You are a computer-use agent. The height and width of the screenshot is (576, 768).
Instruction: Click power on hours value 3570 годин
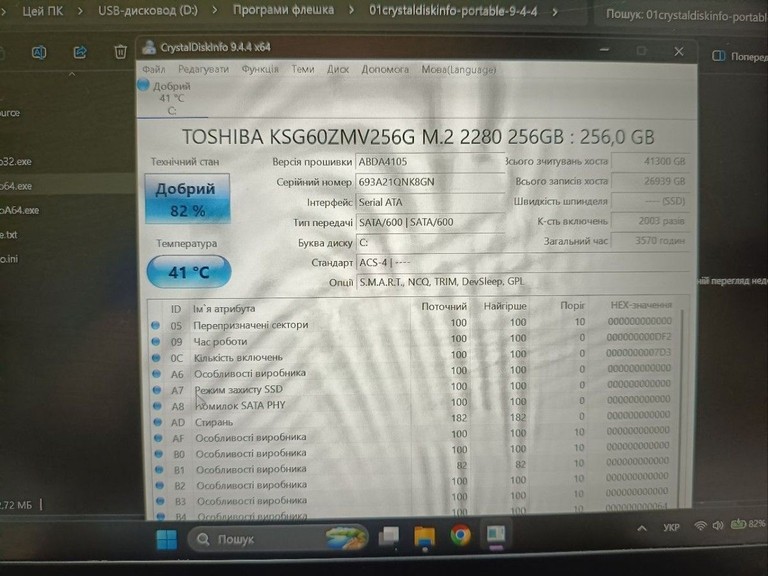point(650,240)
